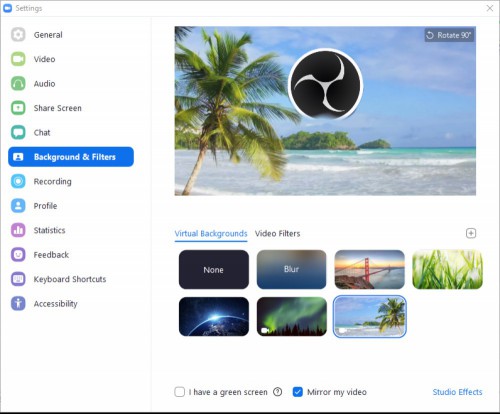Open Share Screen settings icon
This screenshot has height=414, width=500.
(18, 108)
